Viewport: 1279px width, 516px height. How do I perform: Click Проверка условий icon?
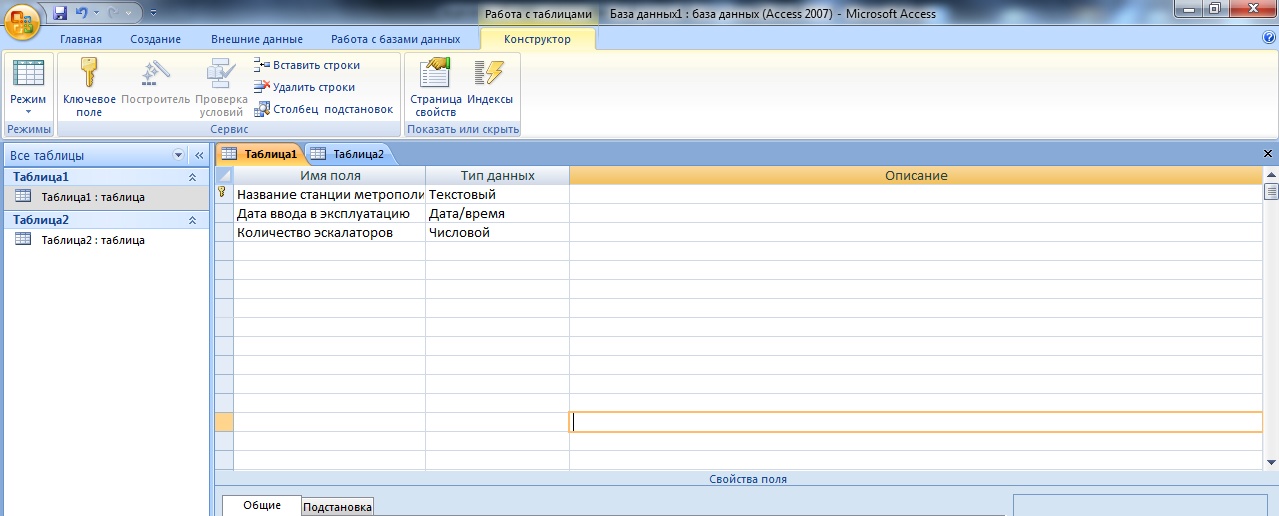(221, 88)
